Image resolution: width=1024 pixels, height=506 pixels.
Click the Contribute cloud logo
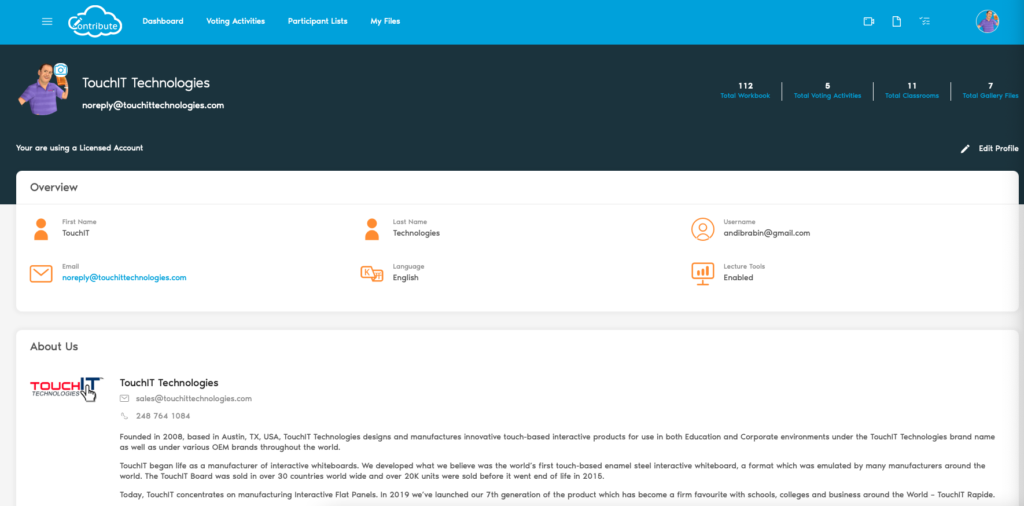(95, 22)
